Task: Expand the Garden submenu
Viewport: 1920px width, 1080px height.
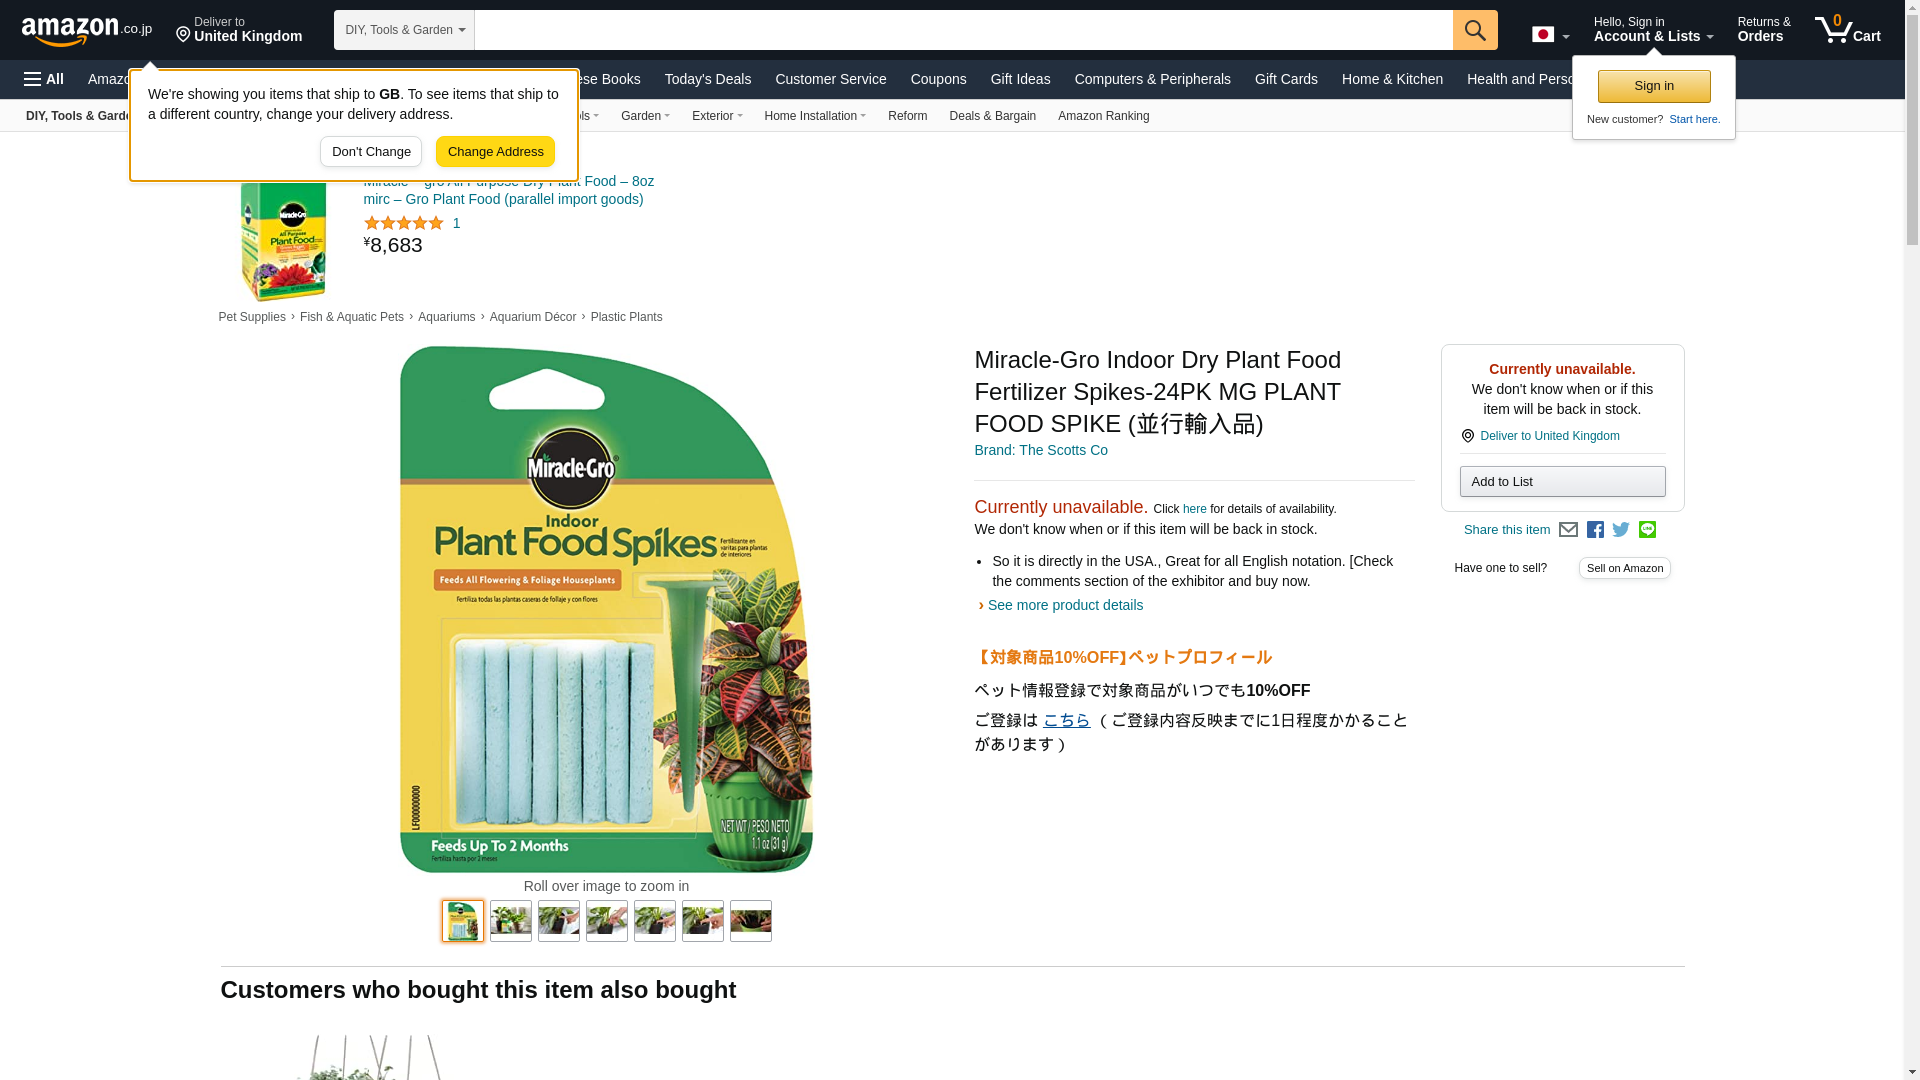Action: (645, 116)
